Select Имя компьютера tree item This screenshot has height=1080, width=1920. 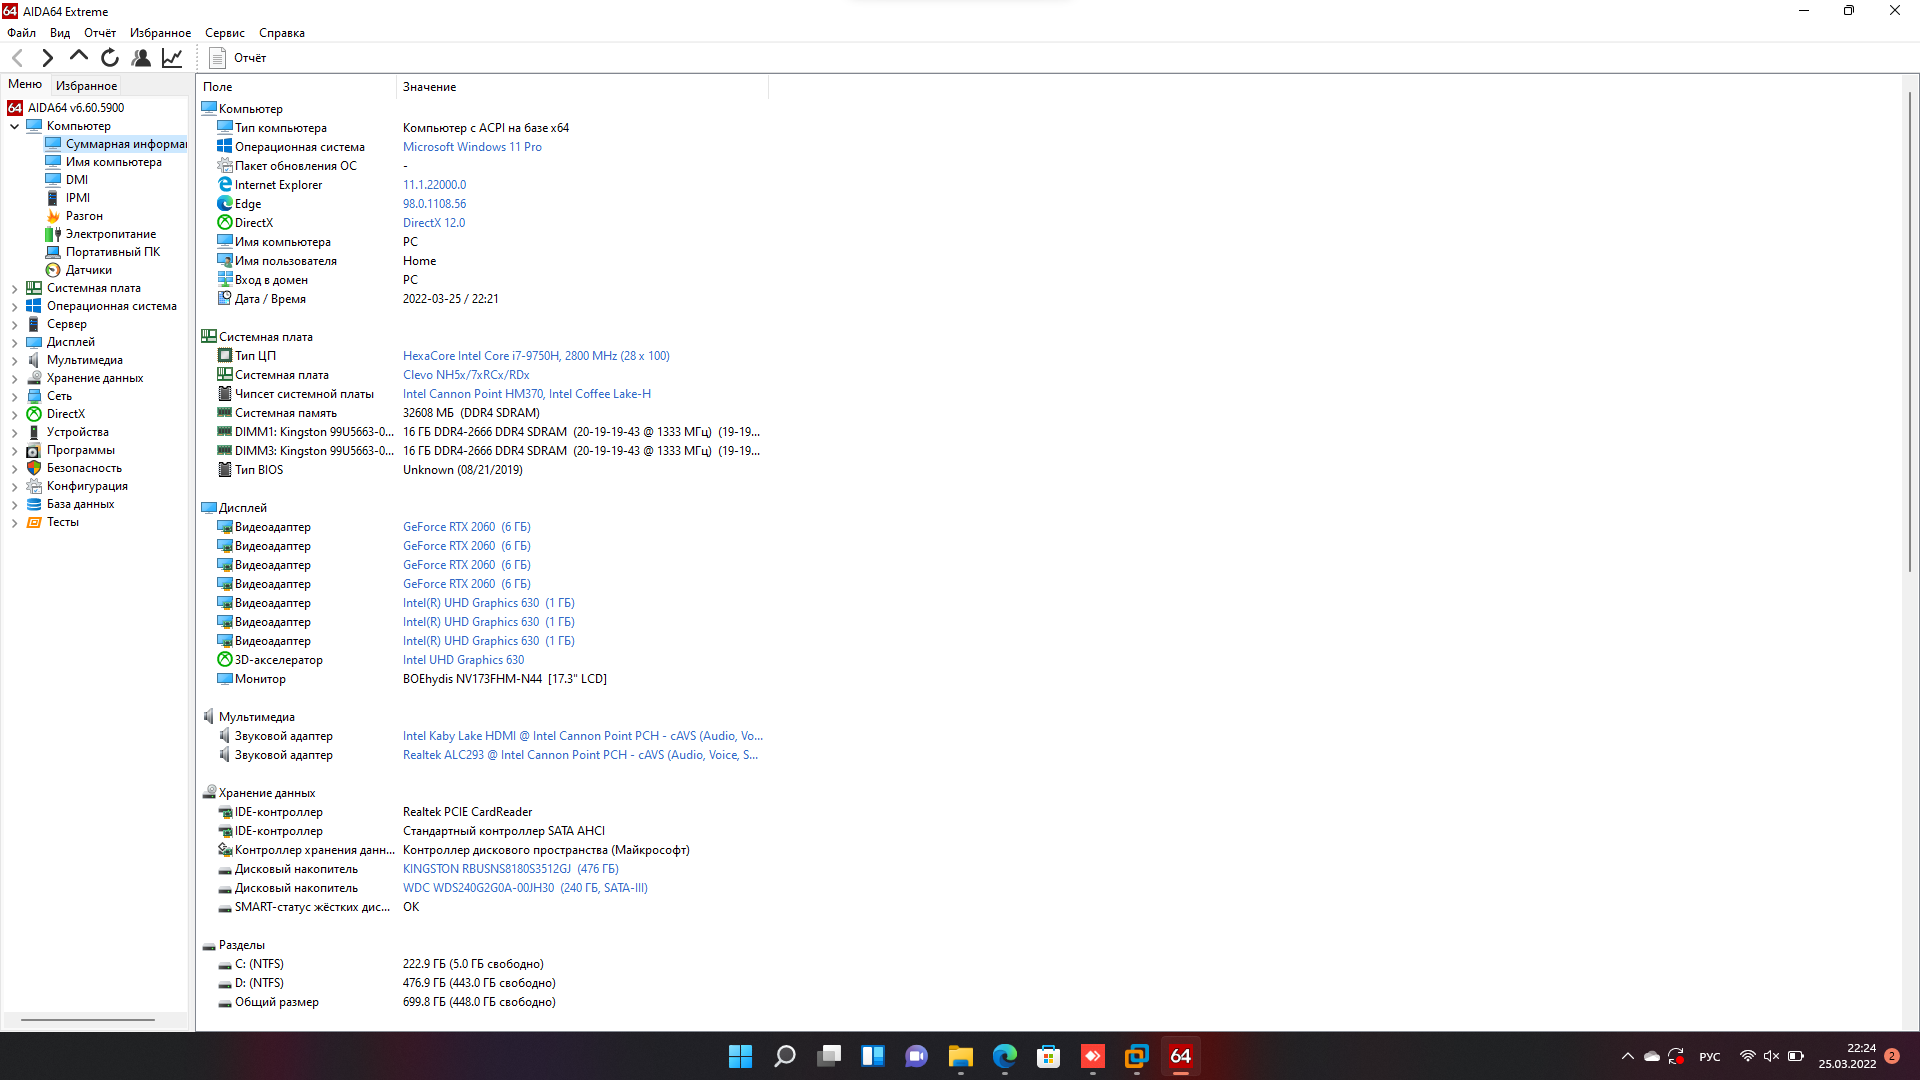[x=103, y=162]
